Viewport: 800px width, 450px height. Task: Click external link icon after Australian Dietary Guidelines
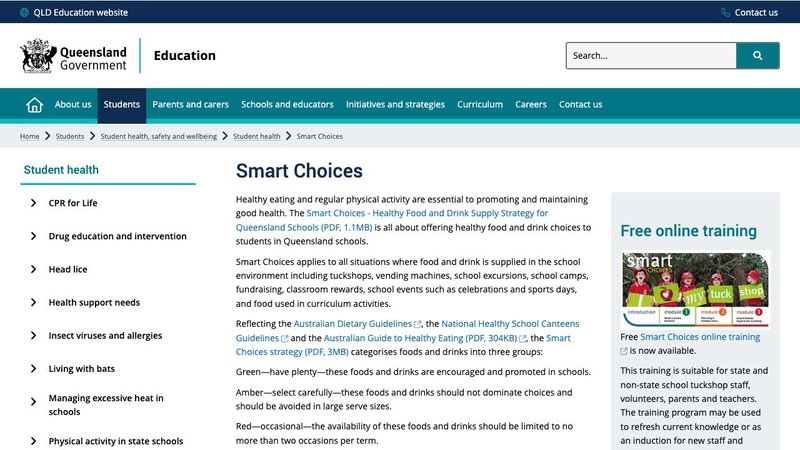pyautogui.click(x=418, y=325)
